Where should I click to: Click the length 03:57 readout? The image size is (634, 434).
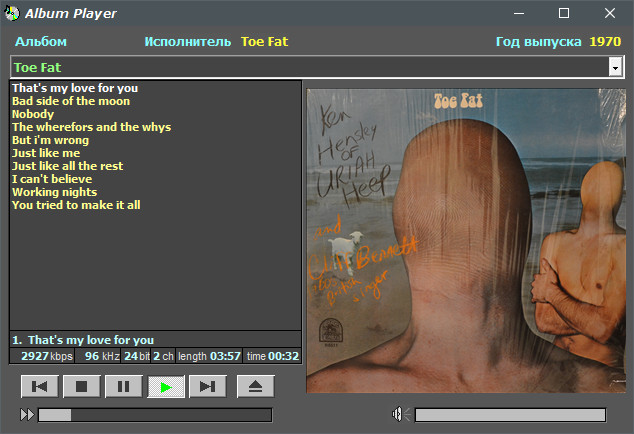coord(209,356)
